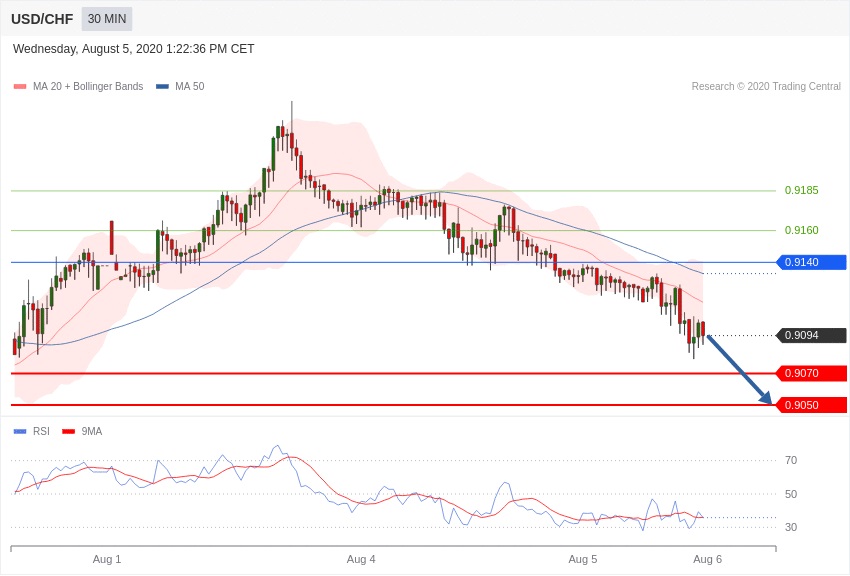This screenshot has height=576, width=850.
Task: Click the 30 MIN timeframe button
Action: tap(107, 19)
